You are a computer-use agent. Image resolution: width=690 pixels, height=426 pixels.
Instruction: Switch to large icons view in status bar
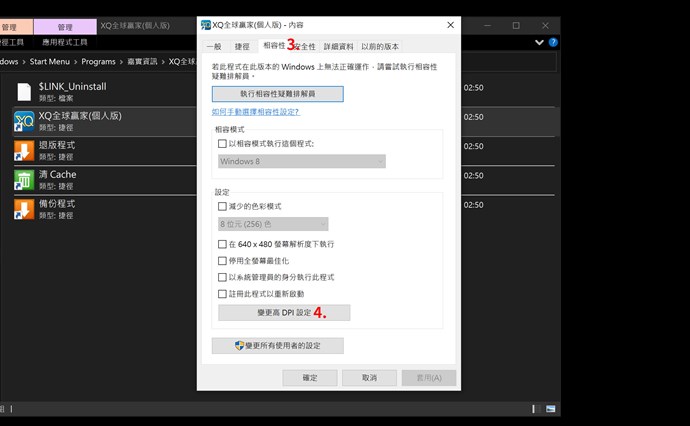pos(551,409)
